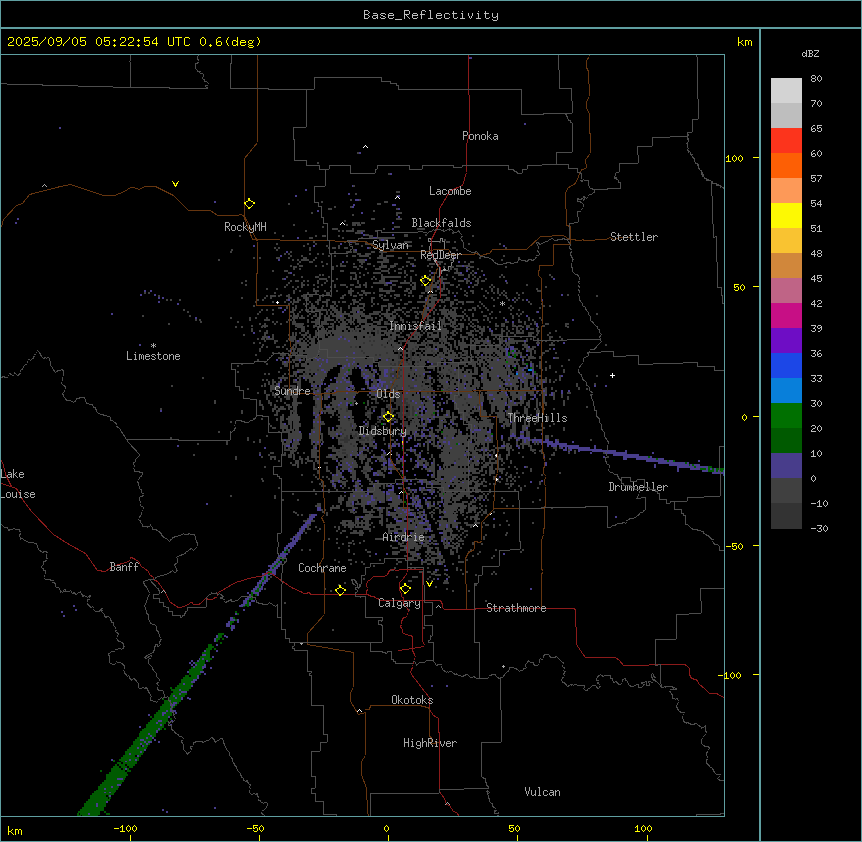Select the bright green swatch below 30 dBZ

pyautogui.click(x=786, y=416)
